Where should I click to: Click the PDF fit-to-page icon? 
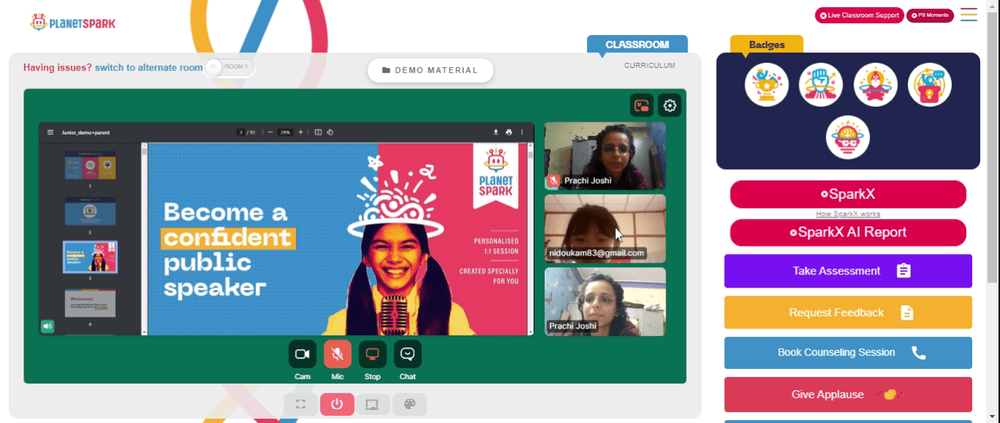(318, 133)
